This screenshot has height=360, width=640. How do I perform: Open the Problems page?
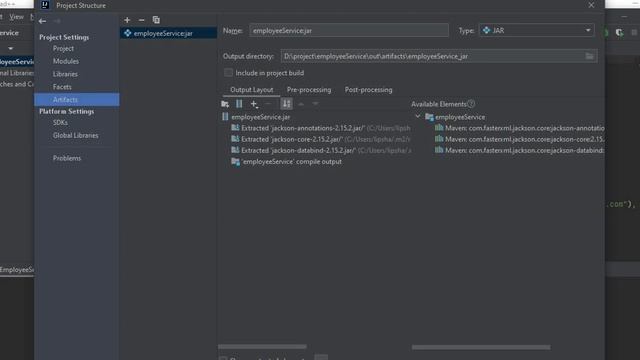click(67, 158)
